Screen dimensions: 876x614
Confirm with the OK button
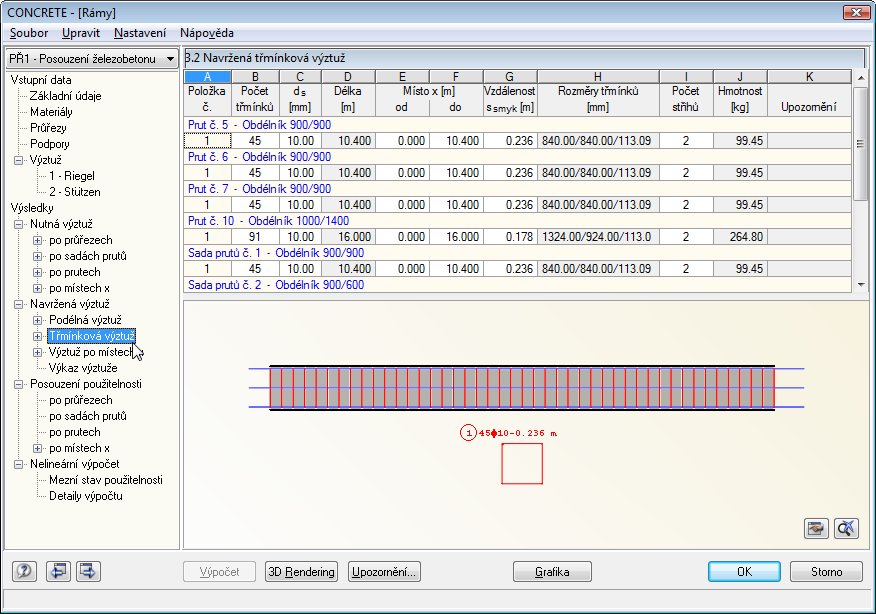coord(744,572)
